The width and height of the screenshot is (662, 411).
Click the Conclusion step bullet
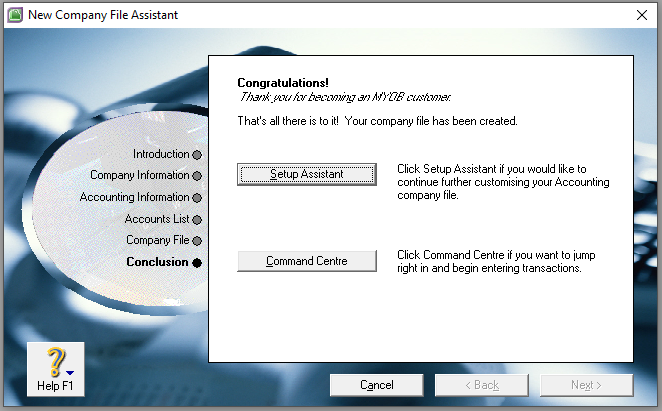click(197, 263)
